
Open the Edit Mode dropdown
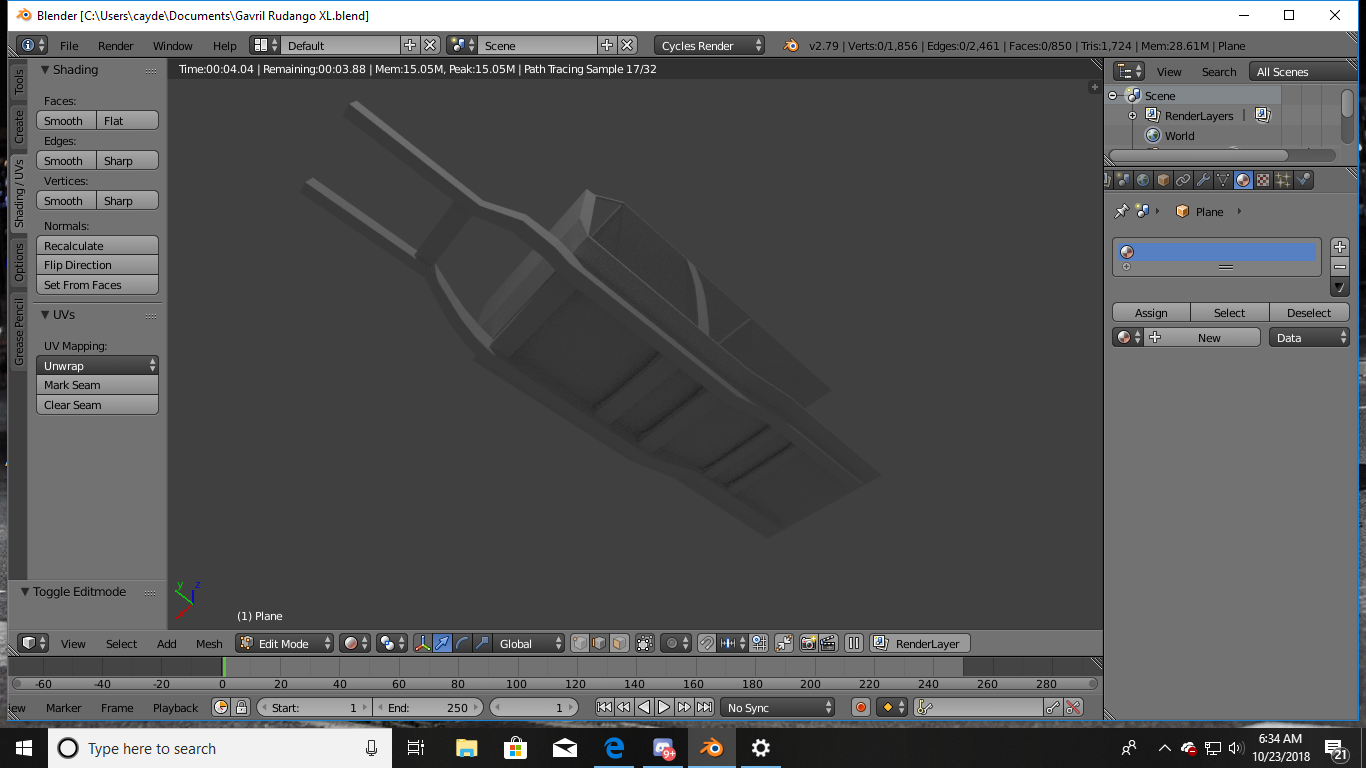[x=285, y=643]
